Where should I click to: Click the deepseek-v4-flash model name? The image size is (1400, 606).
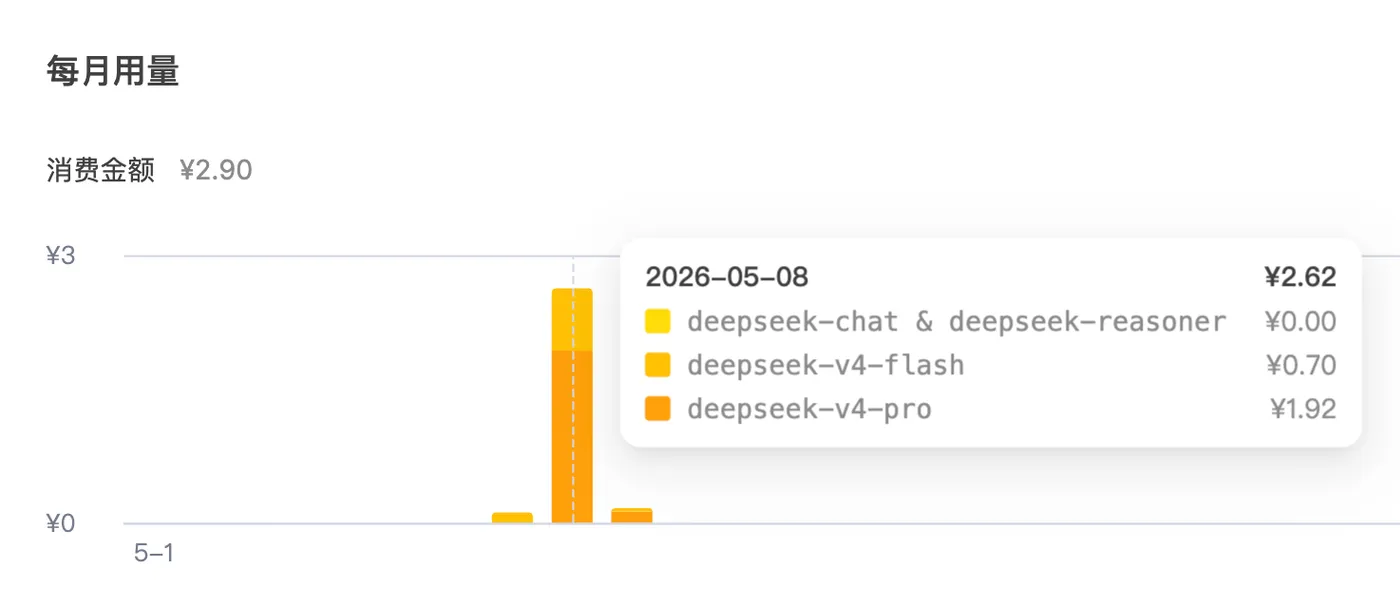(826, 365)
